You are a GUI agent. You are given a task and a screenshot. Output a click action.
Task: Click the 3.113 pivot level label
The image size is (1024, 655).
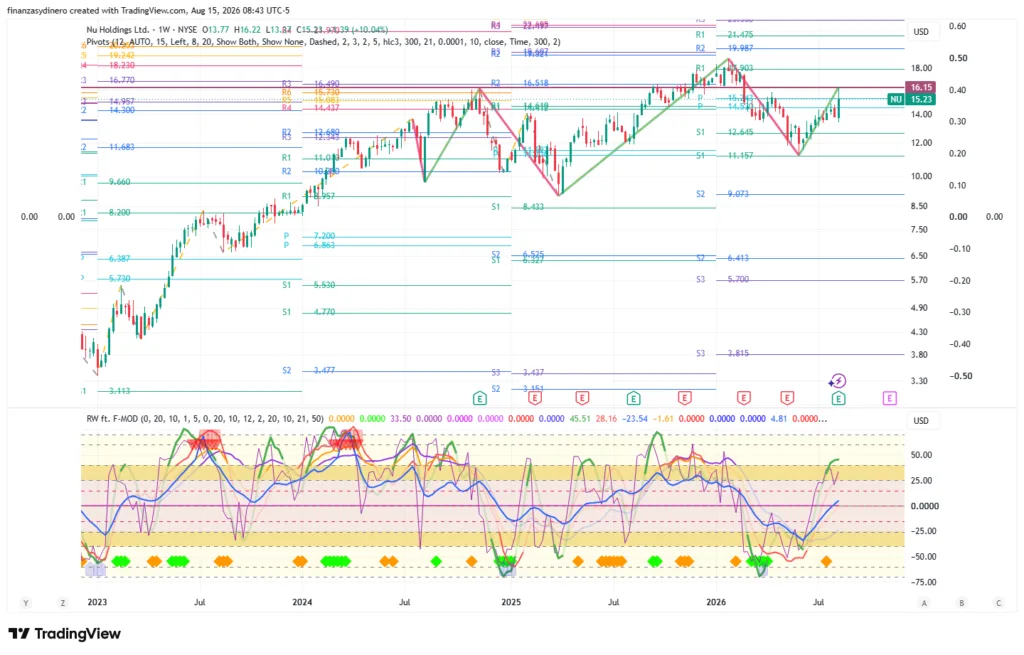click(120, 391)
